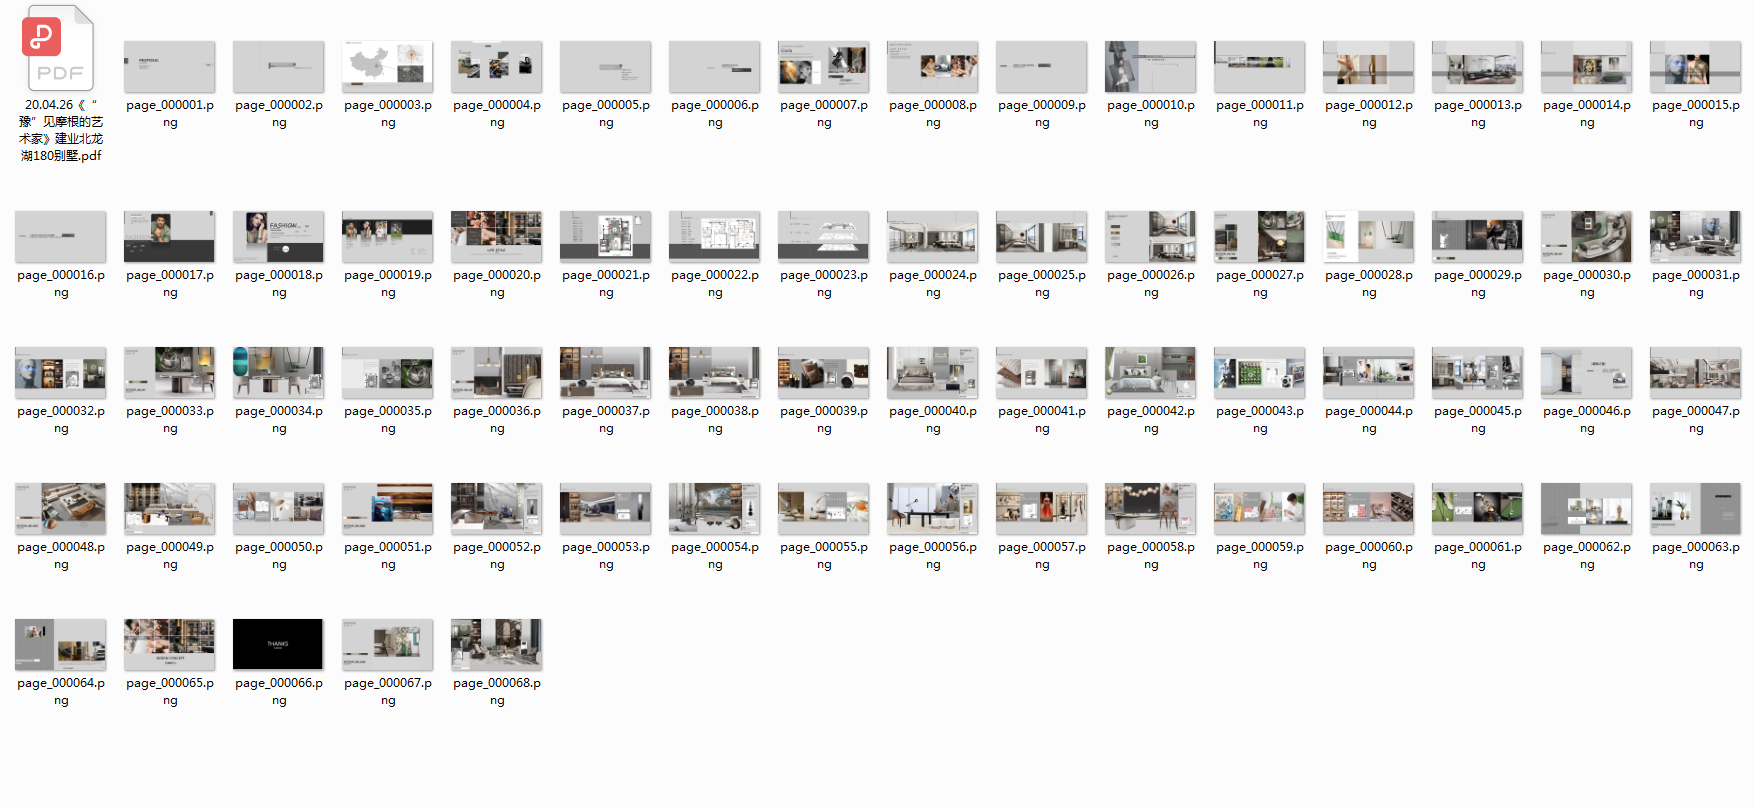The height and width of the screenshot is (808, 1755).
Task: Open thumbnail page_000015.png
Action: click(1695, 67)
